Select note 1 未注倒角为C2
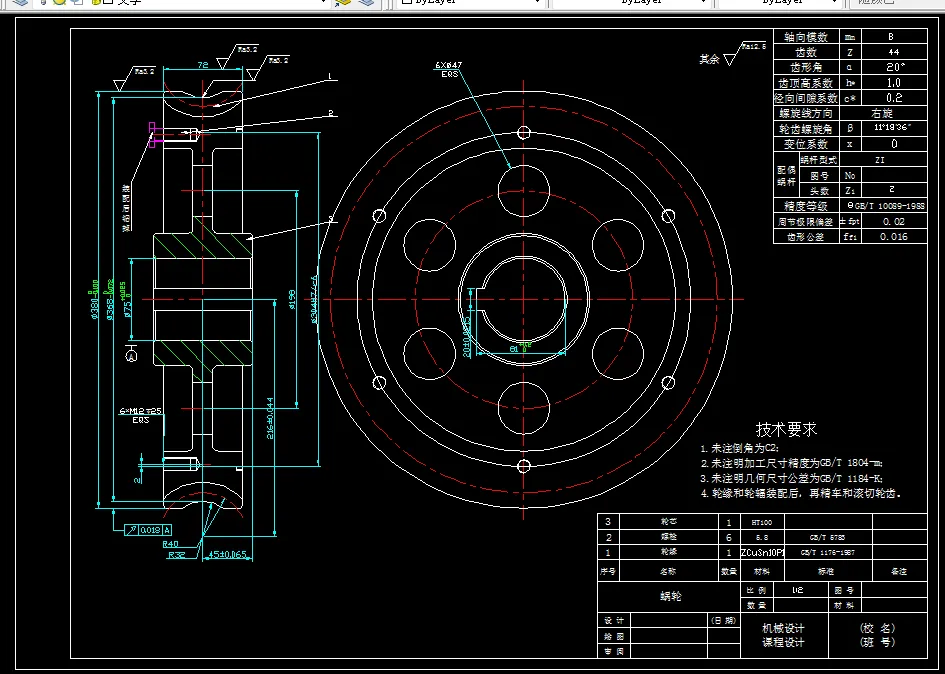 click(739, 449)
